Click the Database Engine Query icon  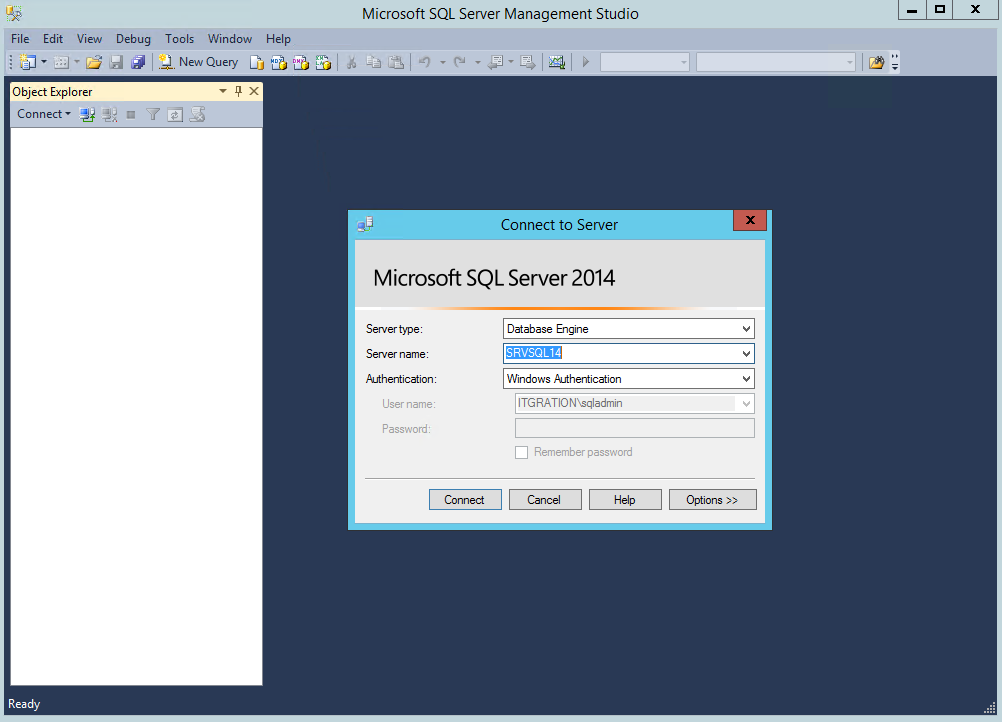coord(256,62)
